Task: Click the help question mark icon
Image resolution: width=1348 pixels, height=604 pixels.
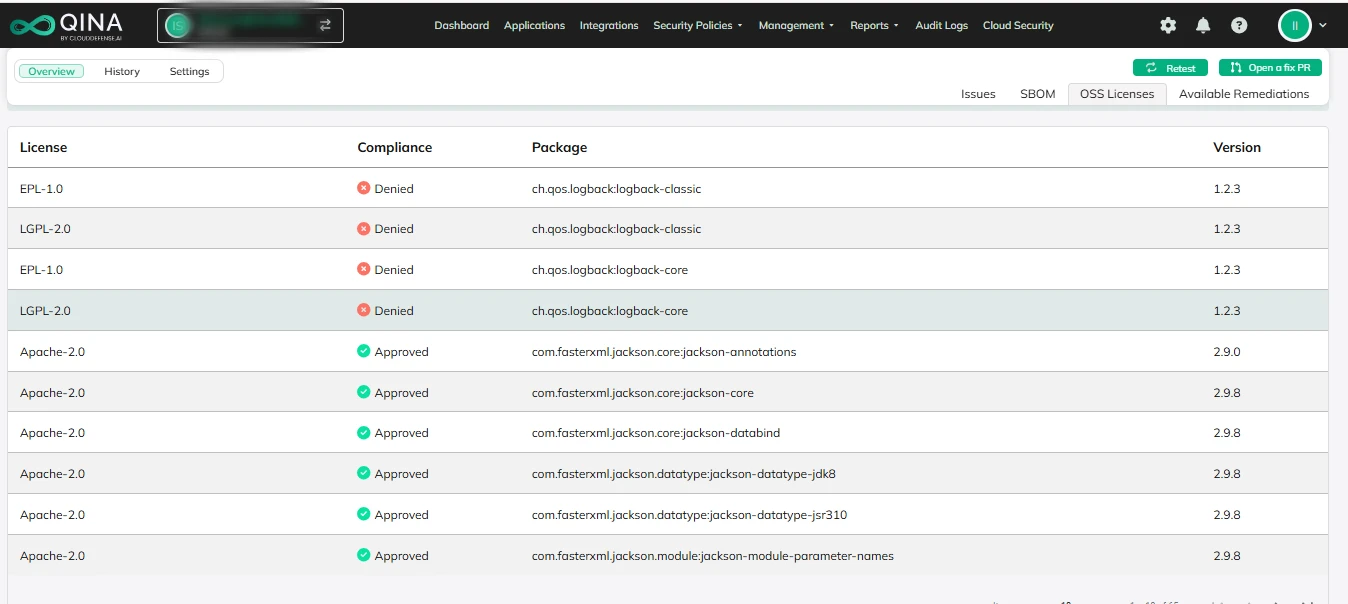Action: tap(1239, 25)
